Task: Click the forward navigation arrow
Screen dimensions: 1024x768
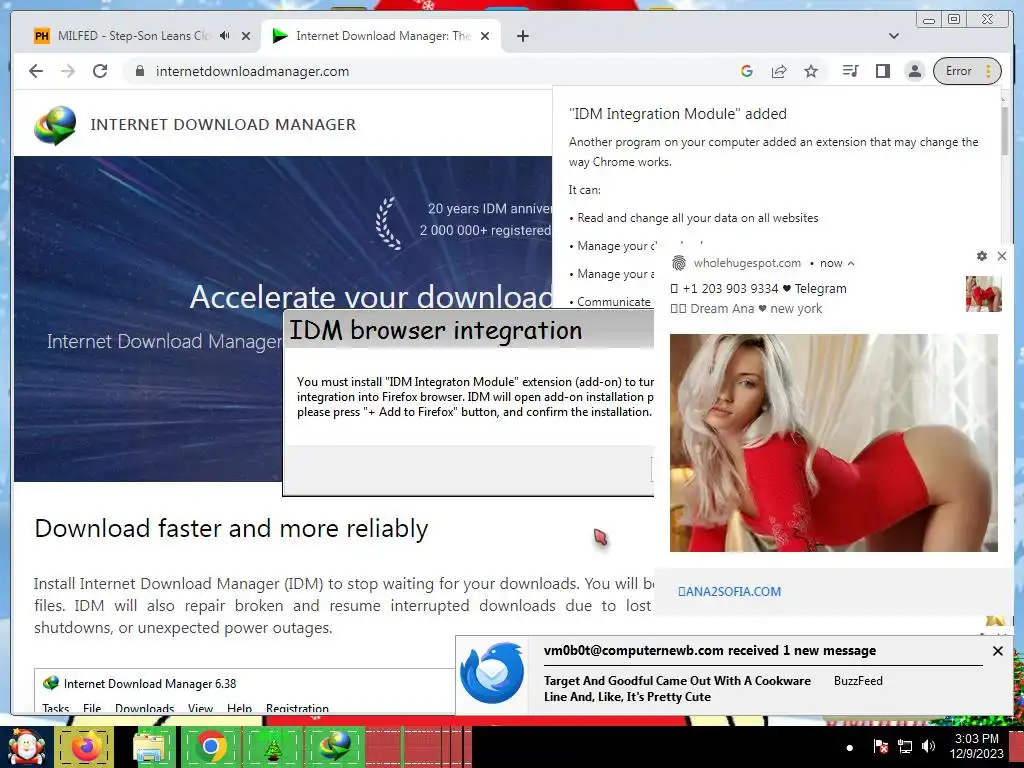Action: pyautogui.click(x=68, y=71)
